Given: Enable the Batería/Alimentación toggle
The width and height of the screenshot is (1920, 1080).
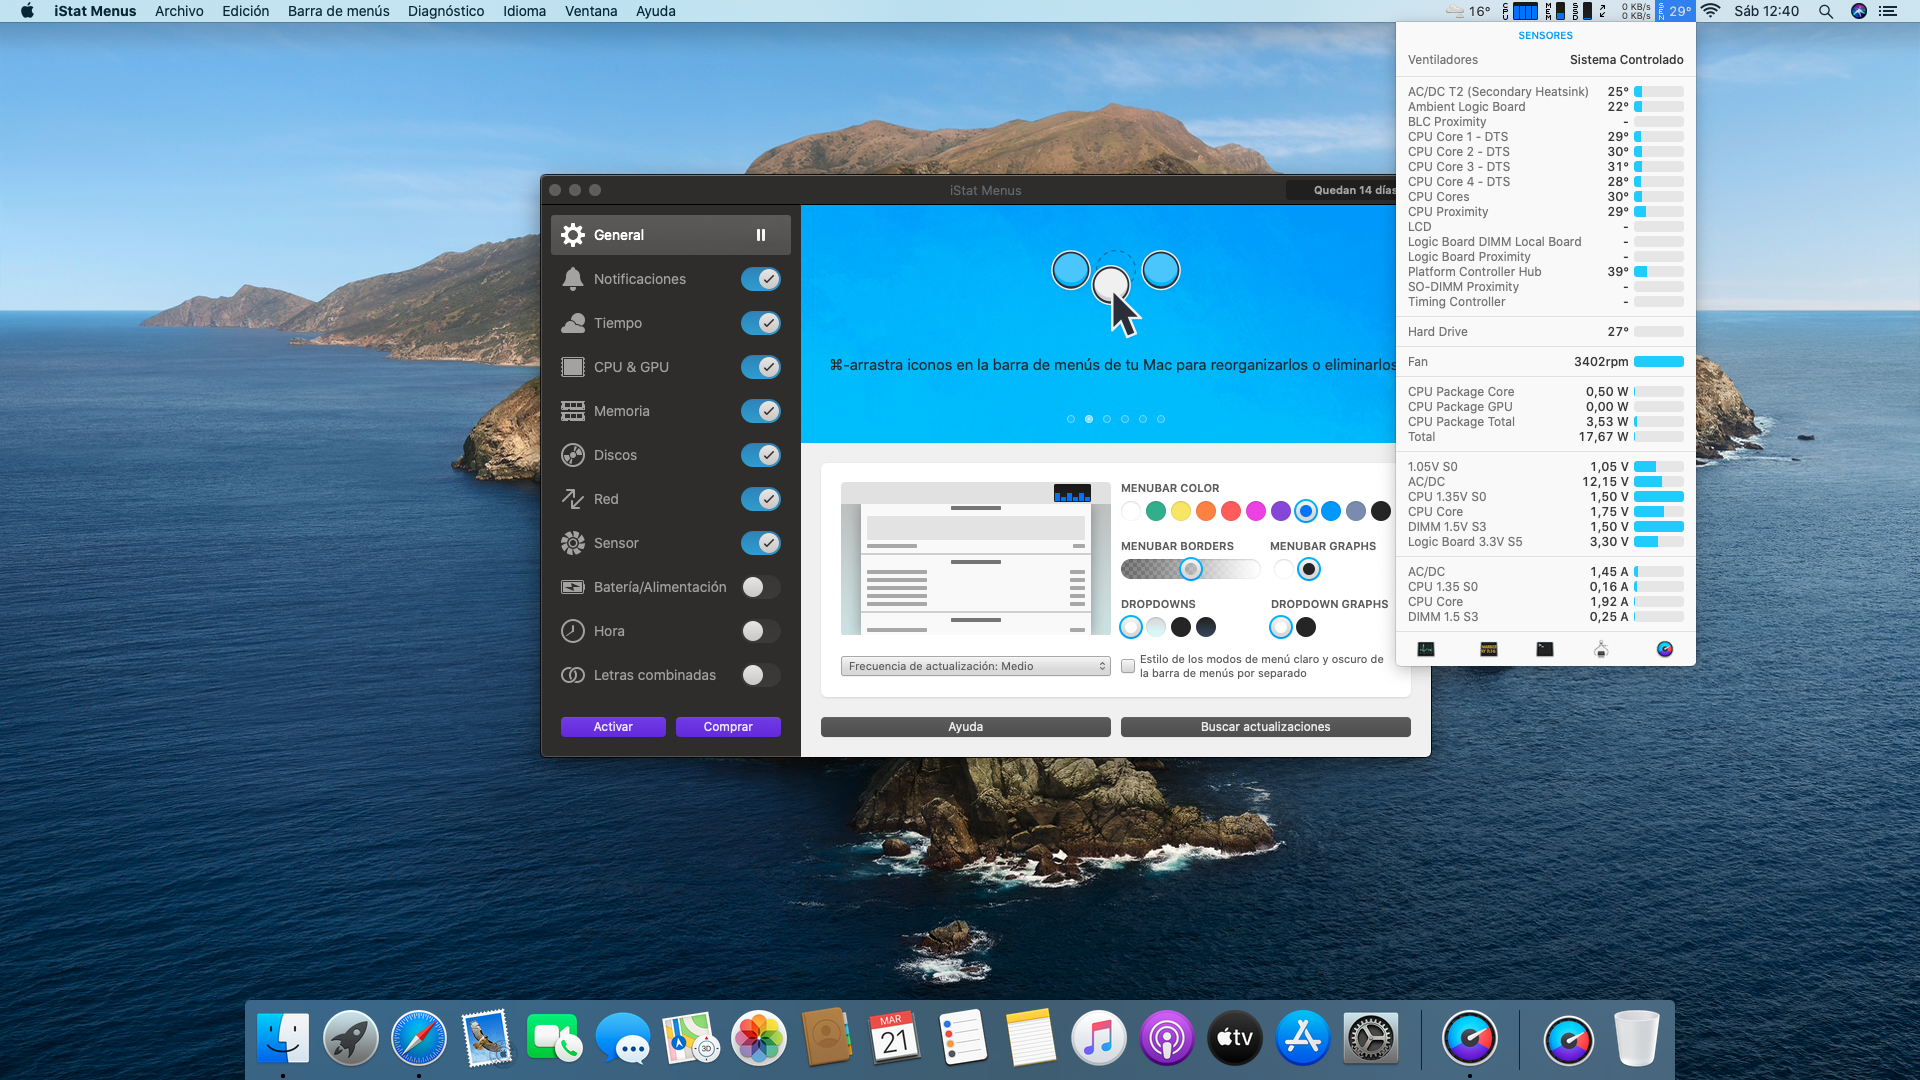Looking at the screenshot, I should 760,587.
